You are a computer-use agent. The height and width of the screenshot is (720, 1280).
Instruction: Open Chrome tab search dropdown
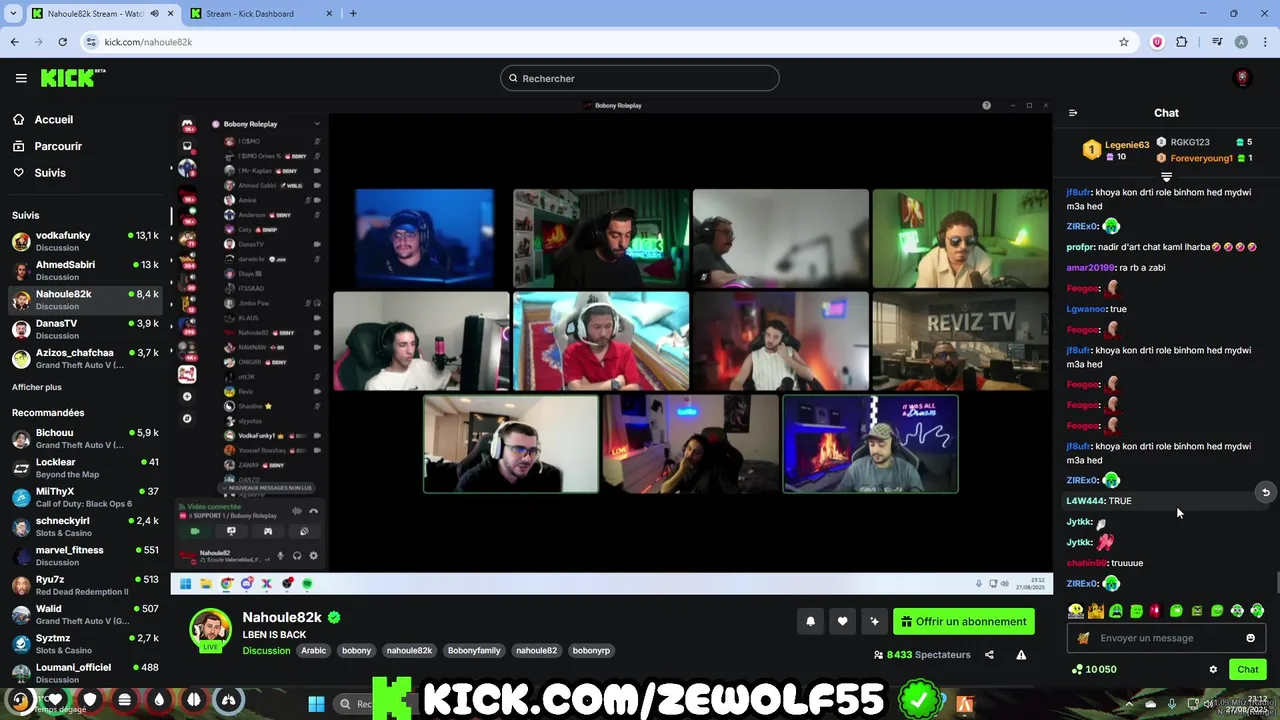point(13,14)
